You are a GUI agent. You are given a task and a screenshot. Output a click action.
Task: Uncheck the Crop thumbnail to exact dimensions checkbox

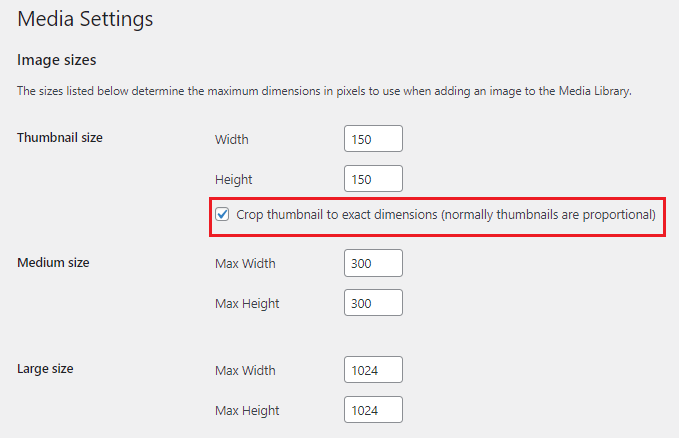pos(223,214)
